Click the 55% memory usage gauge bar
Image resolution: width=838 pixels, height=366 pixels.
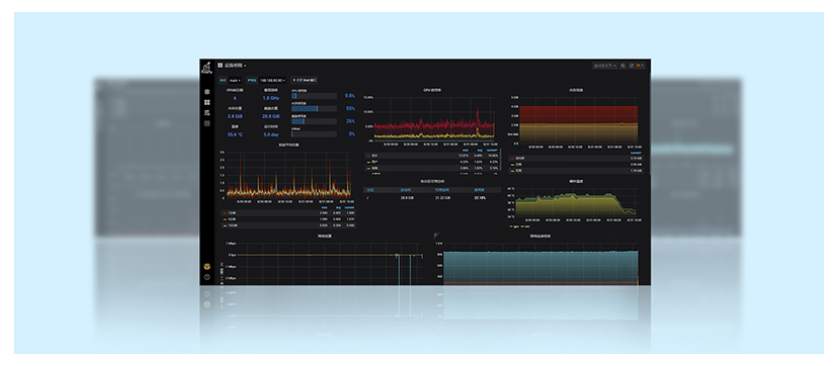pos(314,108)
